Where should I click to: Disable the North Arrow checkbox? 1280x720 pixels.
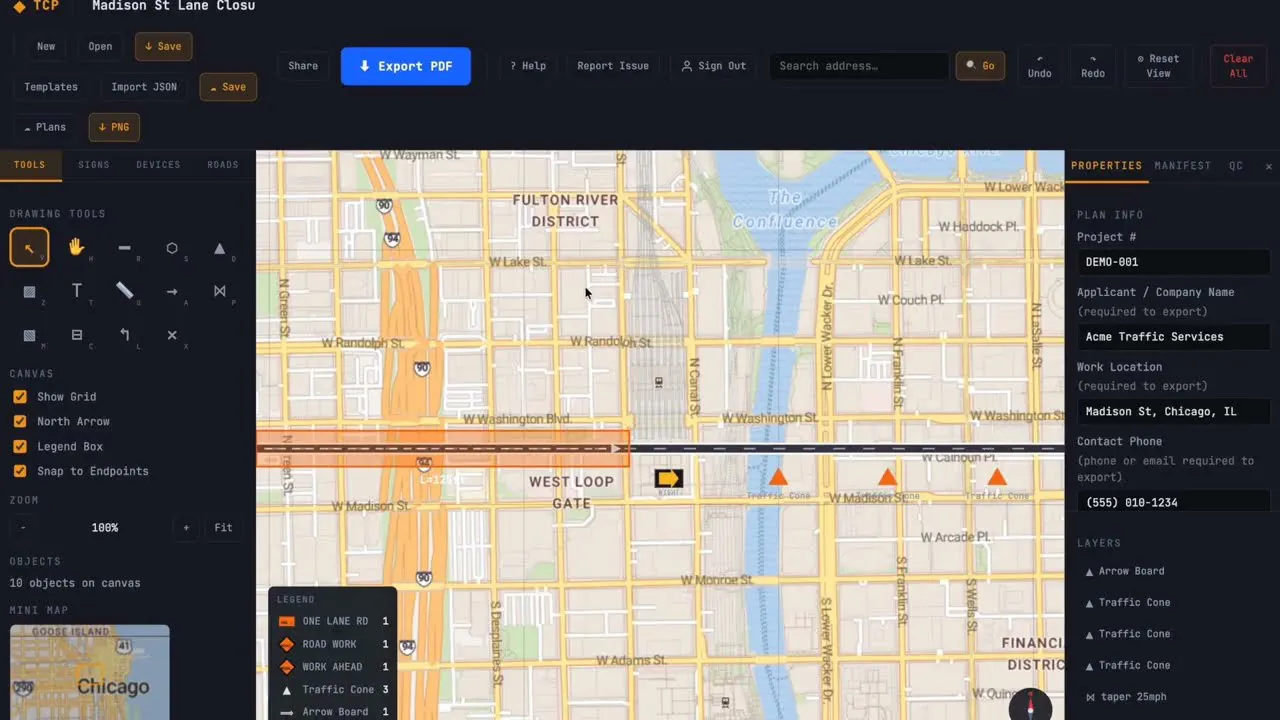[x=19, y=421]
